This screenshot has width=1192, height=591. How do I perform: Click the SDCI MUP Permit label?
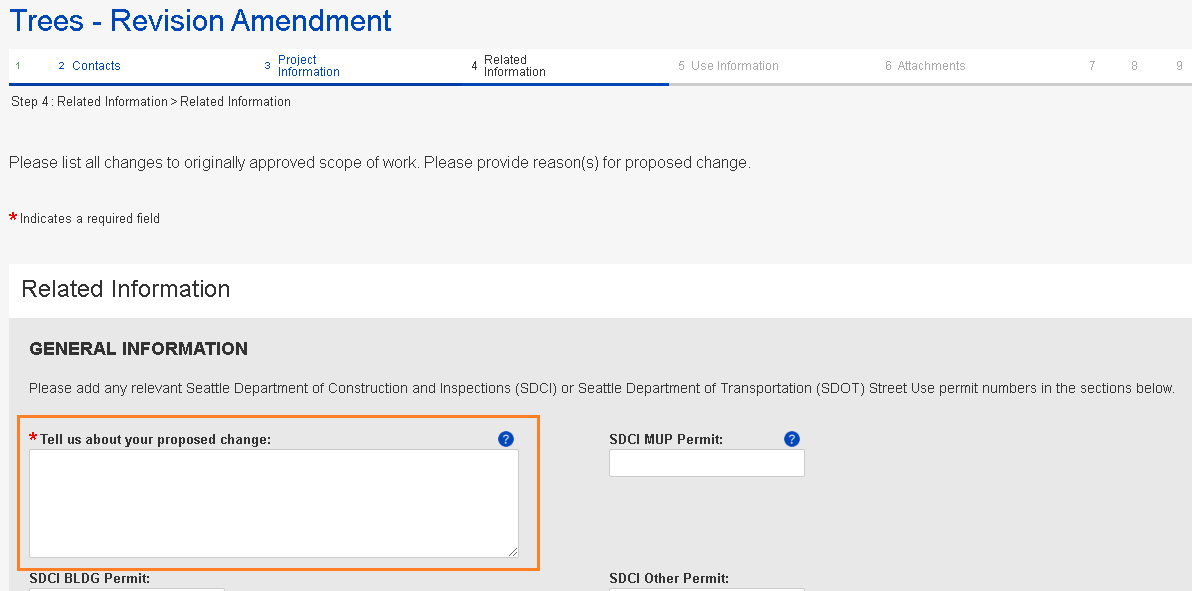(665, 439)
